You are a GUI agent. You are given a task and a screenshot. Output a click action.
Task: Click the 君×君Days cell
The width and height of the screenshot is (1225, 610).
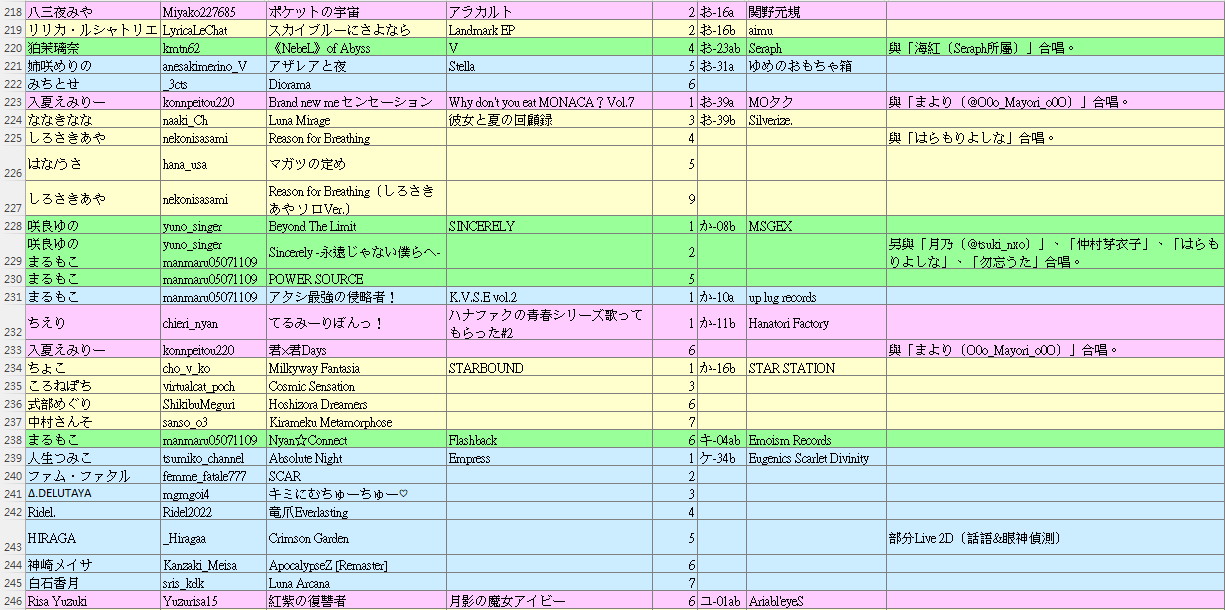(355, 351)
